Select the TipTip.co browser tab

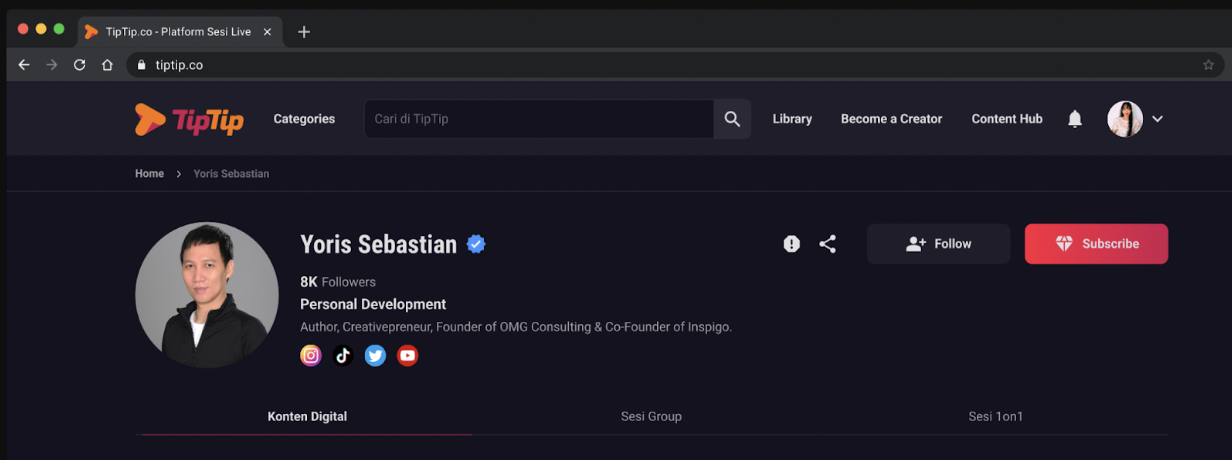179,32
